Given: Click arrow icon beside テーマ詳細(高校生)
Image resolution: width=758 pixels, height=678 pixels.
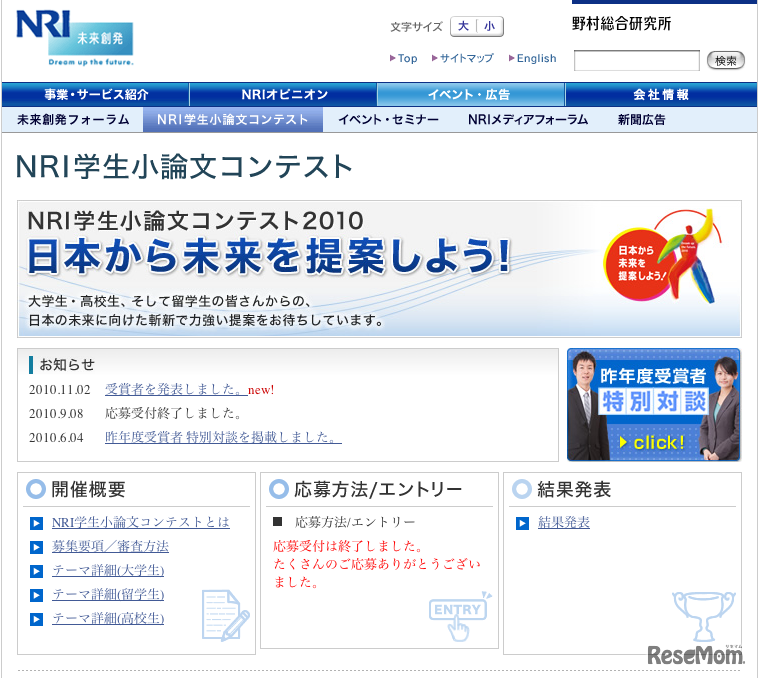Looking at the screenshot, I should point(36,619).
